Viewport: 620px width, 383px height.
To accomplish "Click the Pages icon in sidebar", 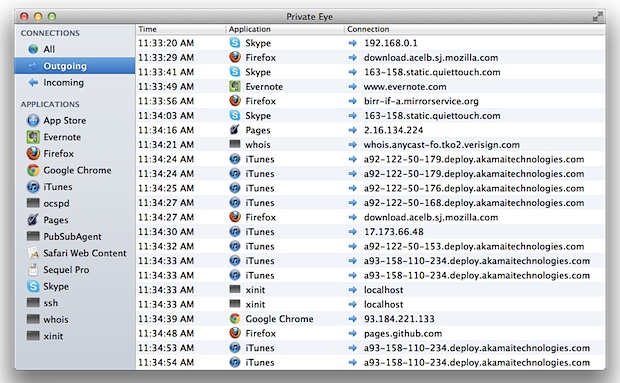I will (x=33, y=220).
